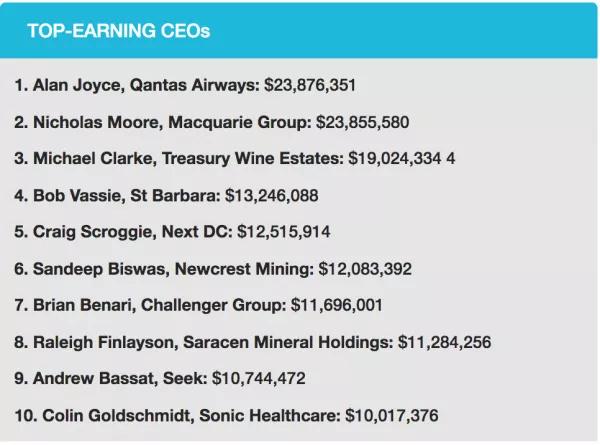Select the Brian Benari, Challenger Group entry
This screenshot has height=445, width=600.
click(150, 305)
